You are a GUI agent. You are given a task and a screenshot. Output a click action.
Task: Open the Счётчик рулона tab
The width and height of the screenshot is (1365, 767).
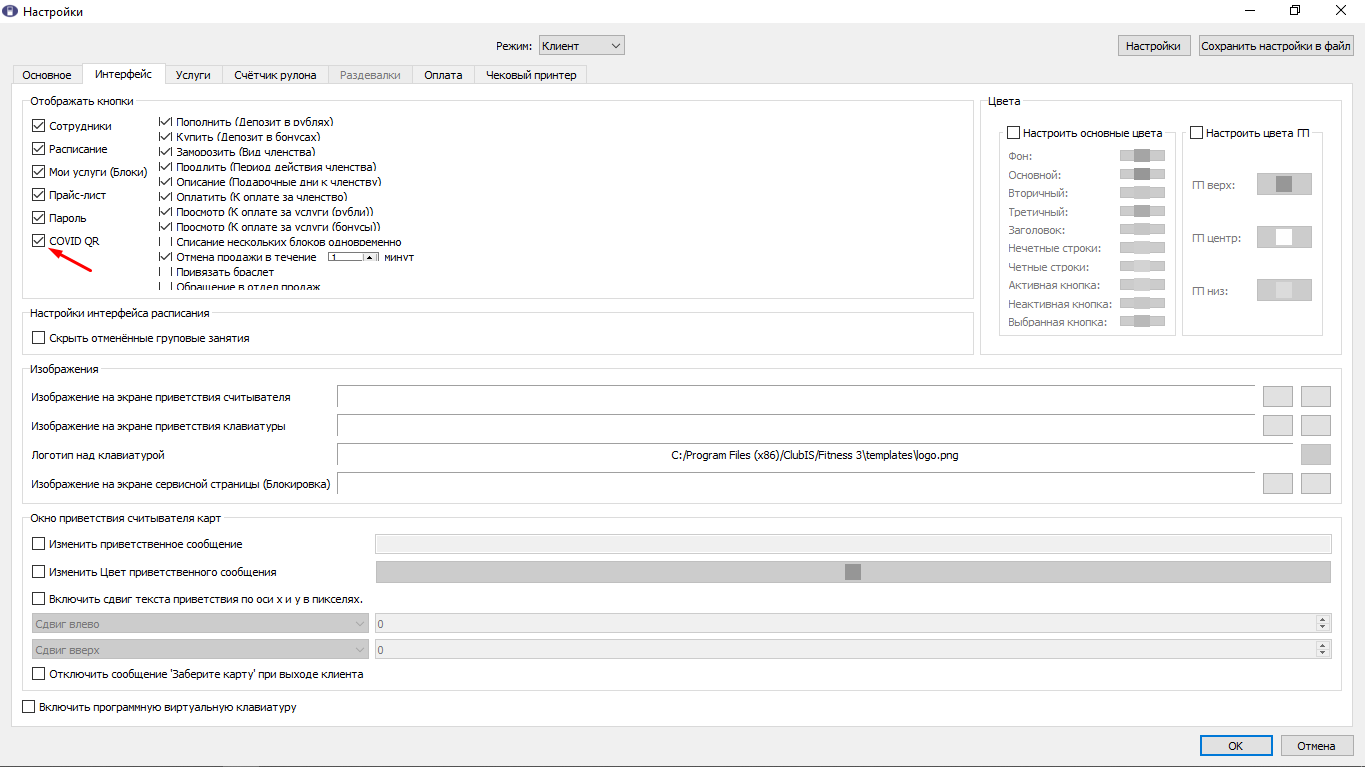[276, 75]
